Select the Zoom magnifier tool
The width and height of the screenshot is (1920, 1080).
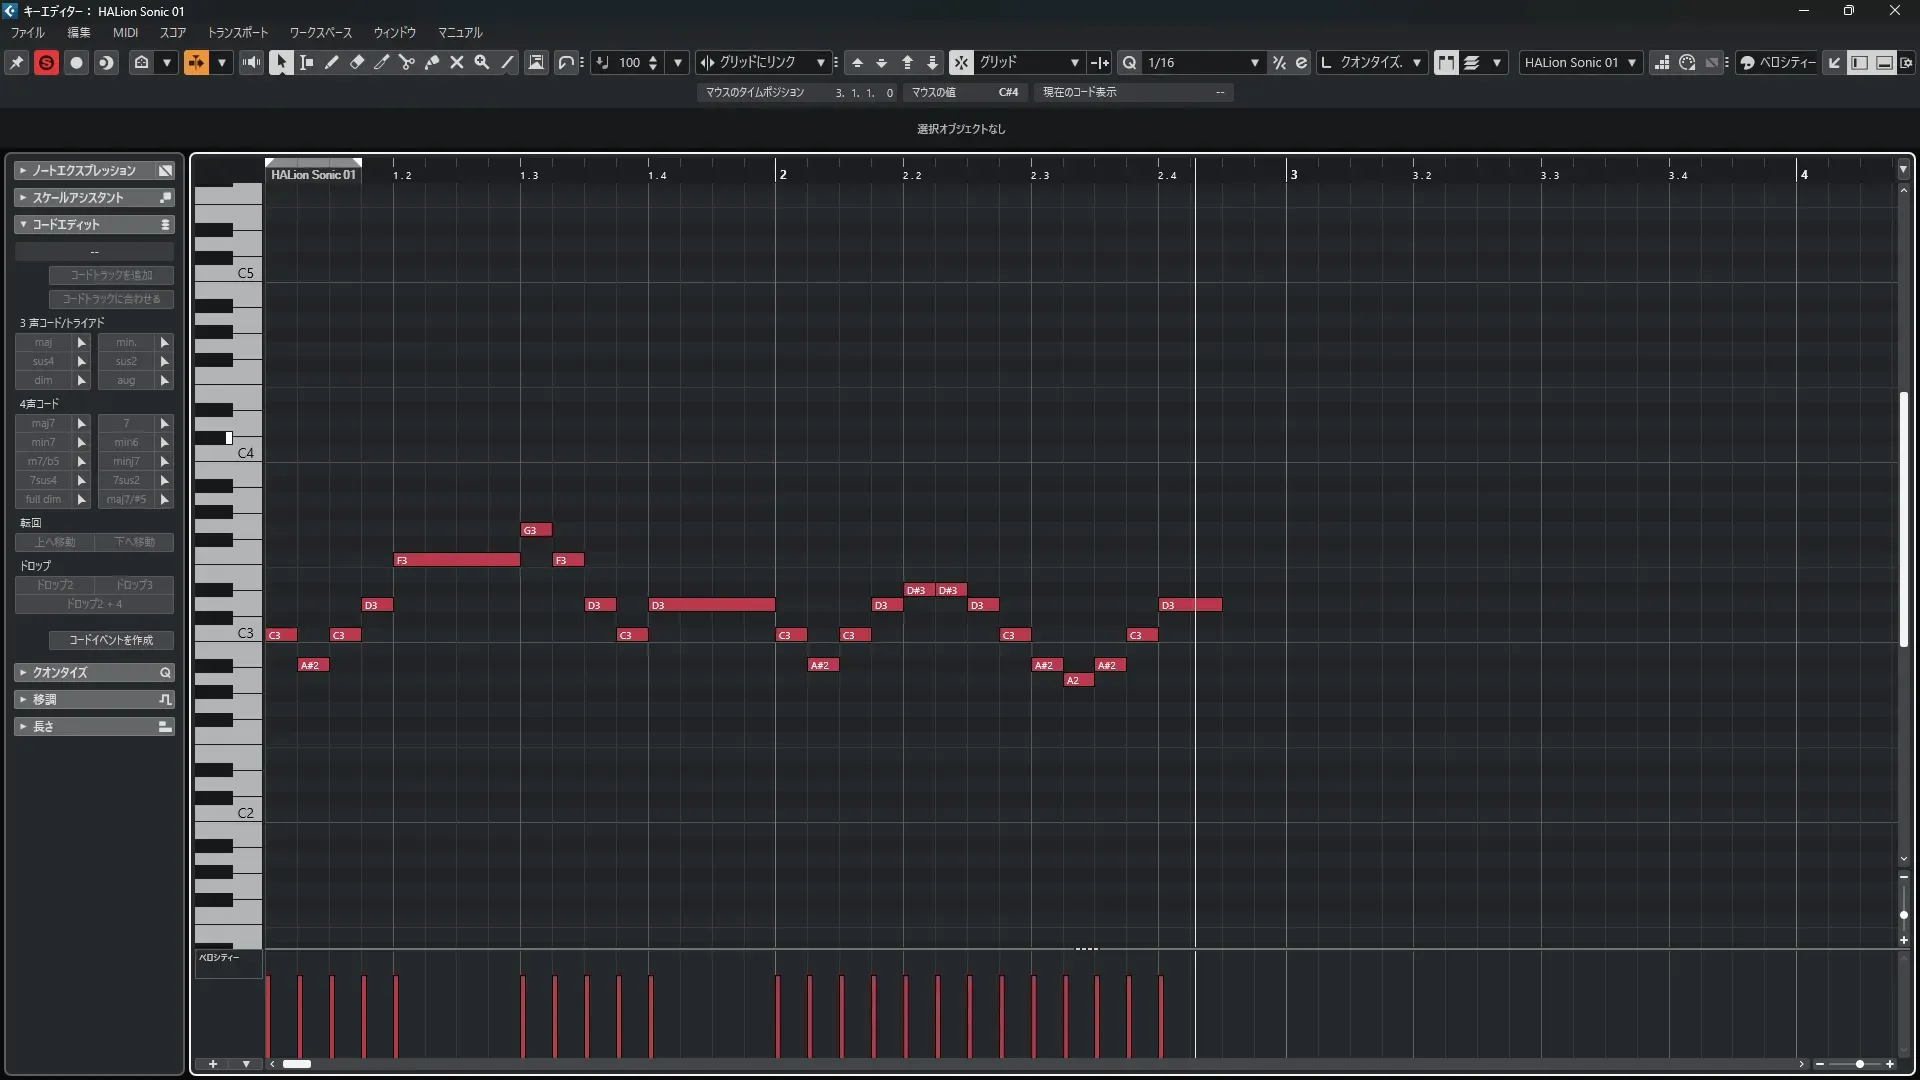point(482,62)
